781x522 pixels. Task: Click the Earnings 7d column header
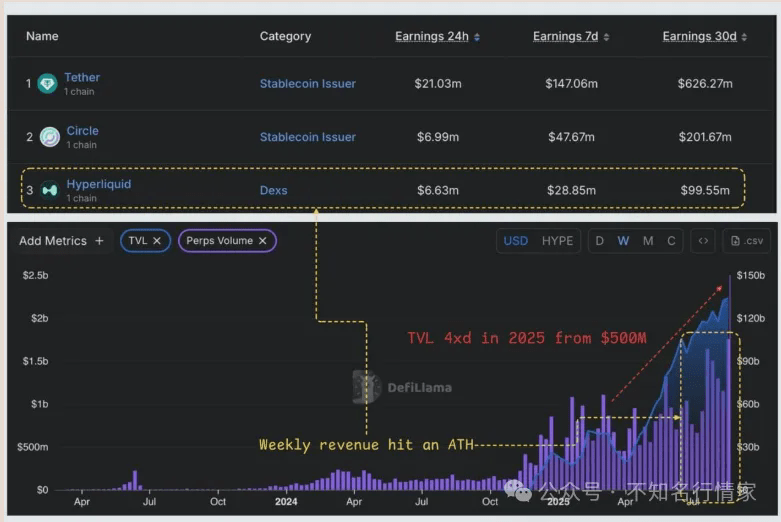tap(565, 36)
